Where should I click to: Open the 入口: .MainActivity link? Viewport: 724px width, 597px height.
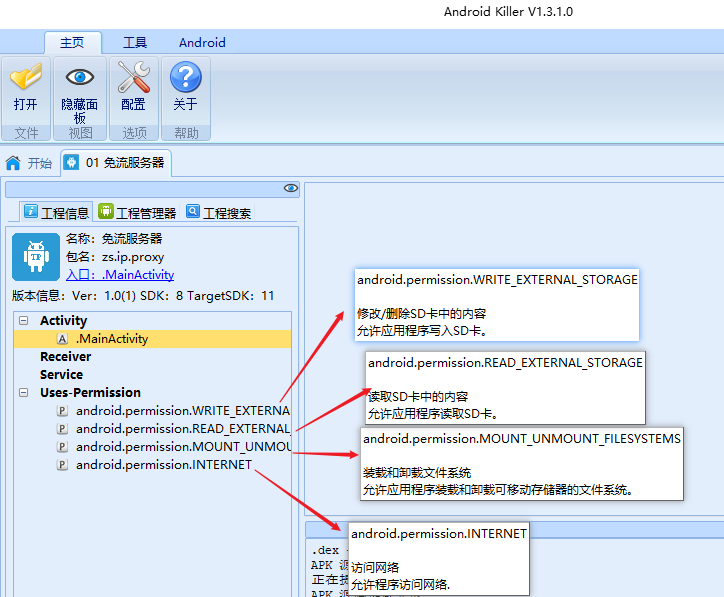[x=120, y=275]
